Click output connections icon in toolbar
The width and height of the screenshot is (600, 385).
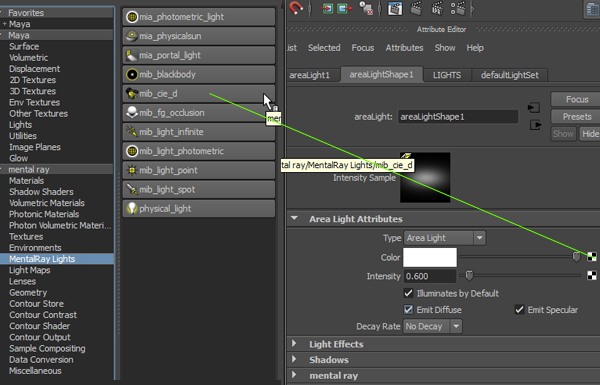point(345,8)
